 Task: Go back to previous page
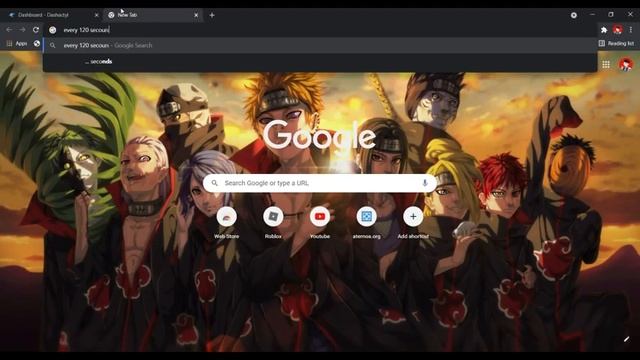tap(9, 30)
